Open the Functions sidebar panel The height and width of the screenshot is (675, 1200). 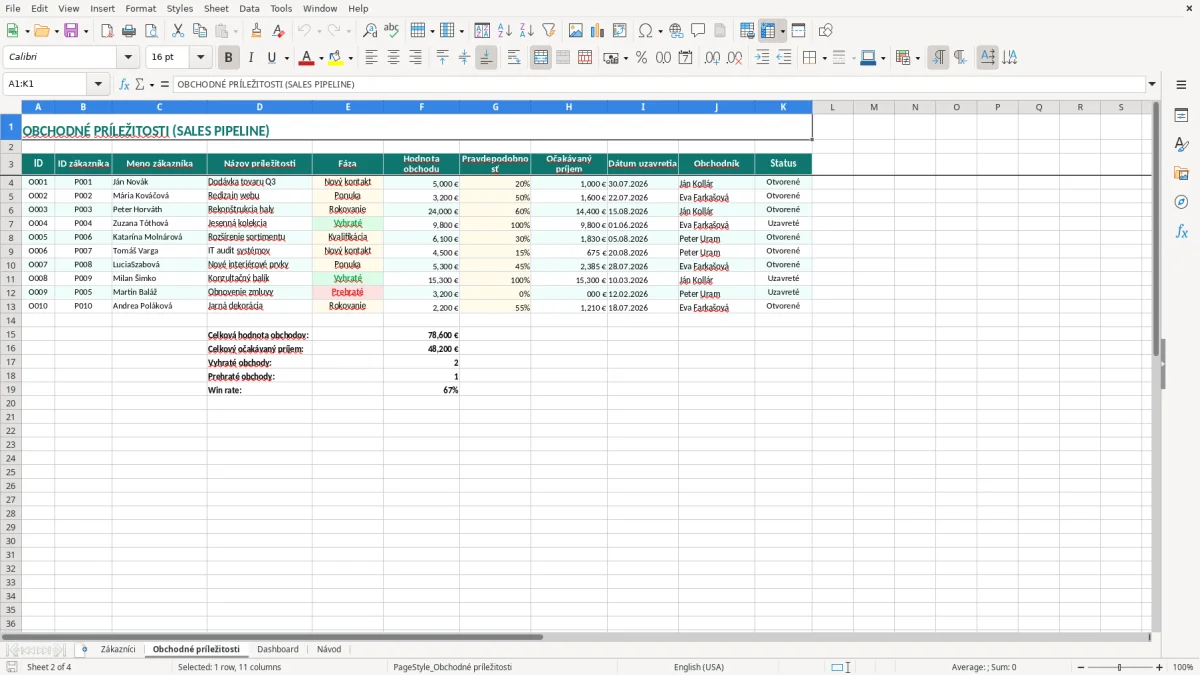[x=1181, y=231]
